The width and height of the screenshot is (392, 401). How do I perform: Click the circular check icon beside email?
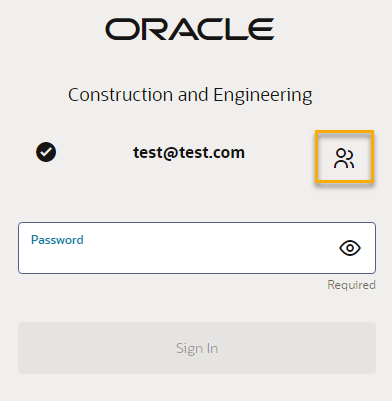click(x=46, y=152)
